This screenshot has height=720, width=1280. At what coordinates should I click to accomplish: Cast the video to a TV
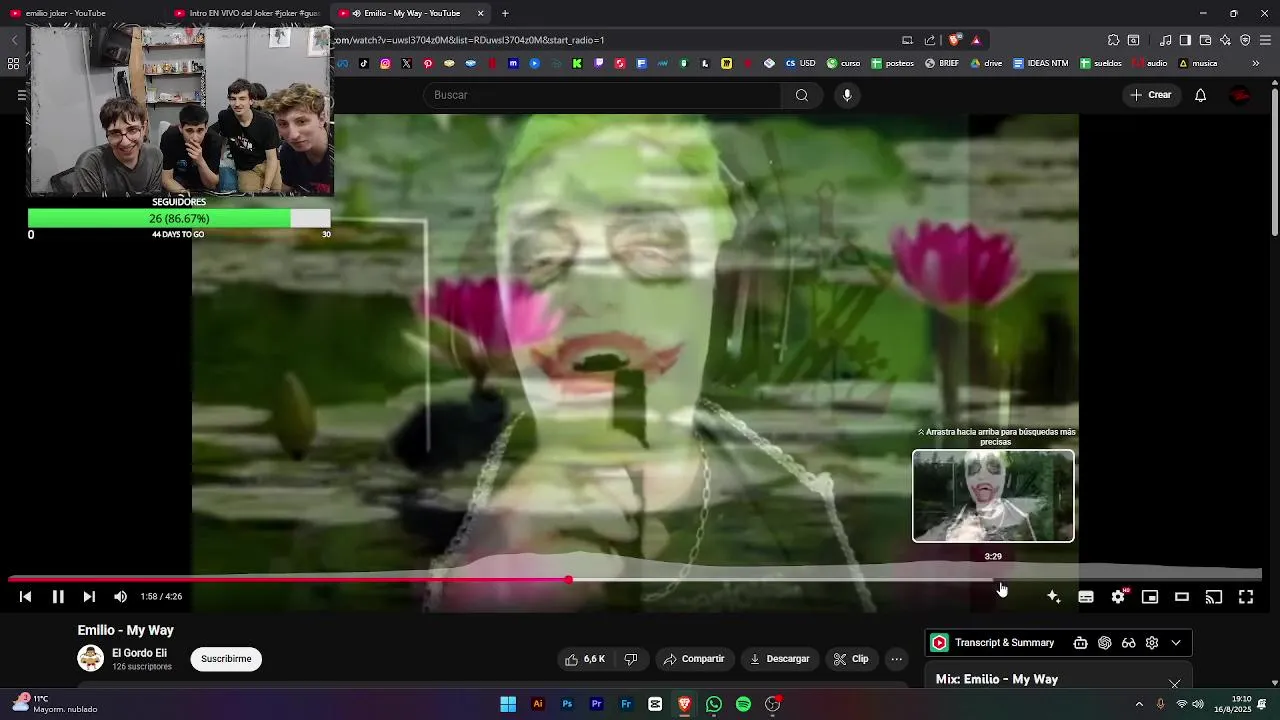(x=1214, y=597)
